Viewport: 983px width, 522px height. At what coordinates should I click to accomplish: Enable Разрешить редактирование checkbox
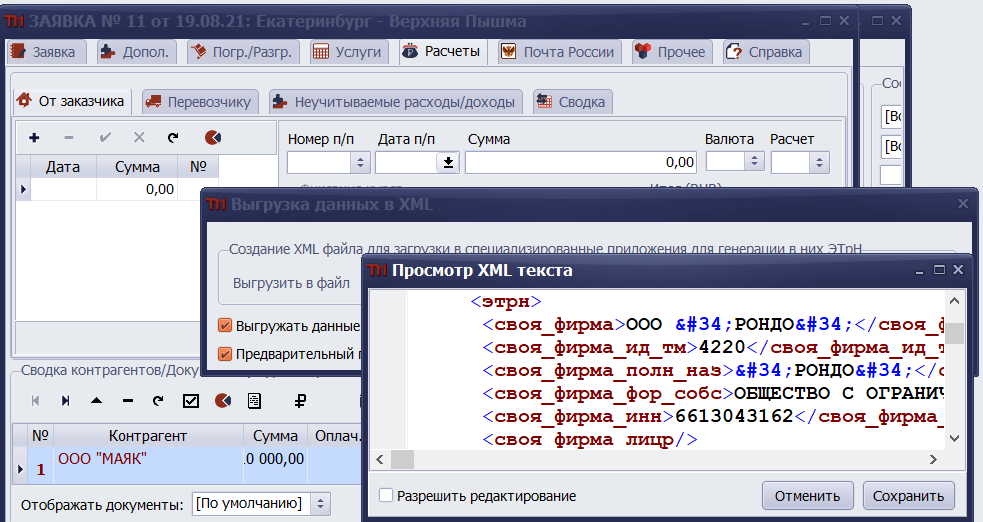pyautogui.click(x=386, y=496)
